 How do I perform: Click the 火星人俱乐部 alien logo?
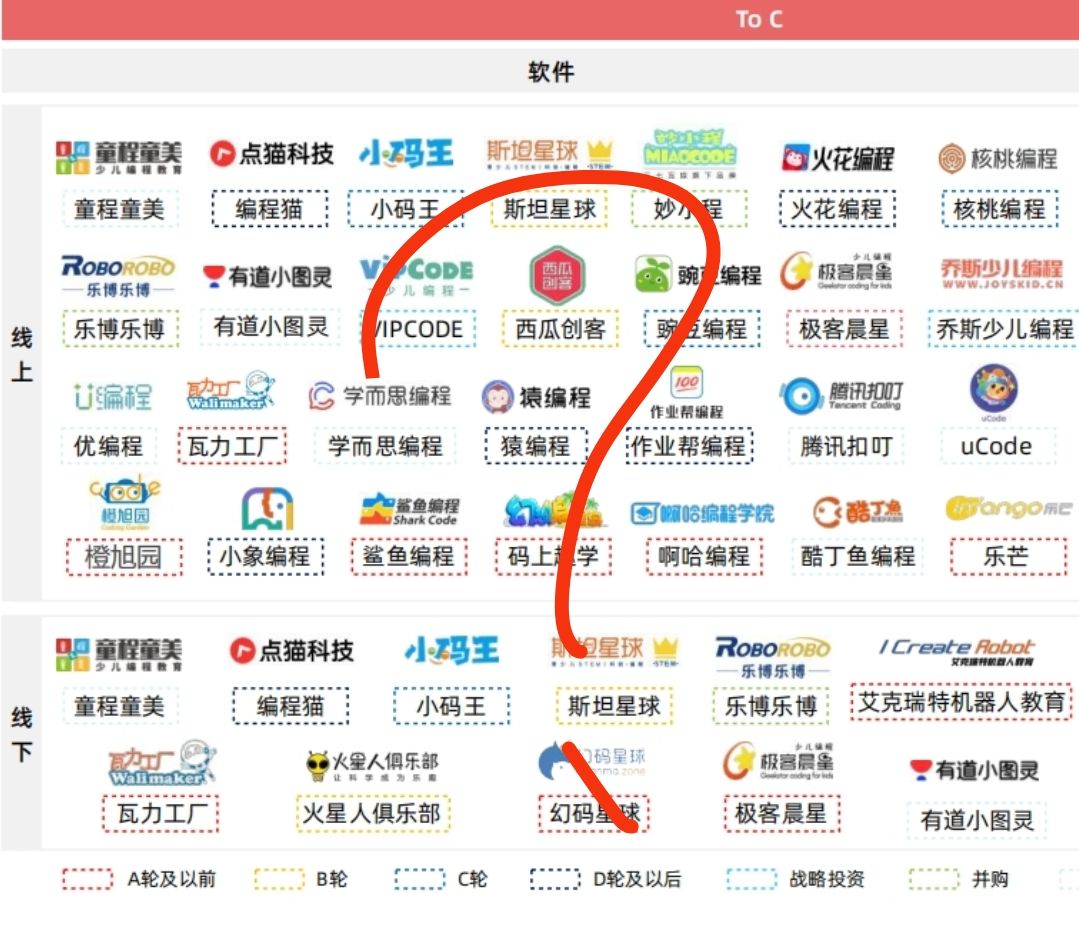coord(372,764)
